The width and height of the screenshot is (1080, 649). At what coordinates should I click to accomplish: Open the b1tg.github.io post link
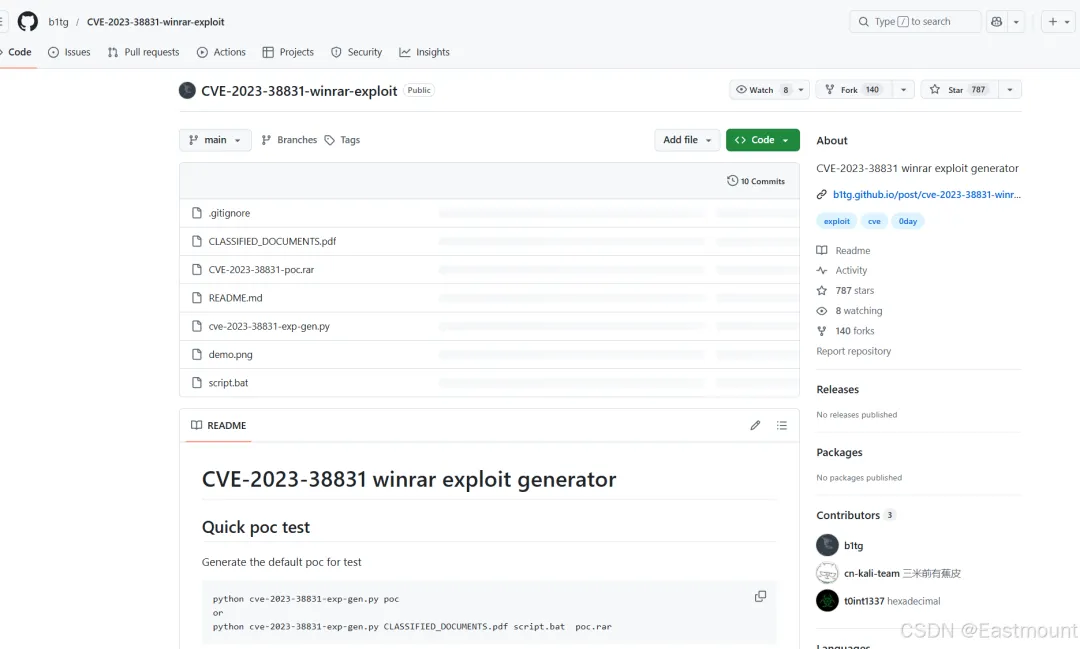pos(926,194)
